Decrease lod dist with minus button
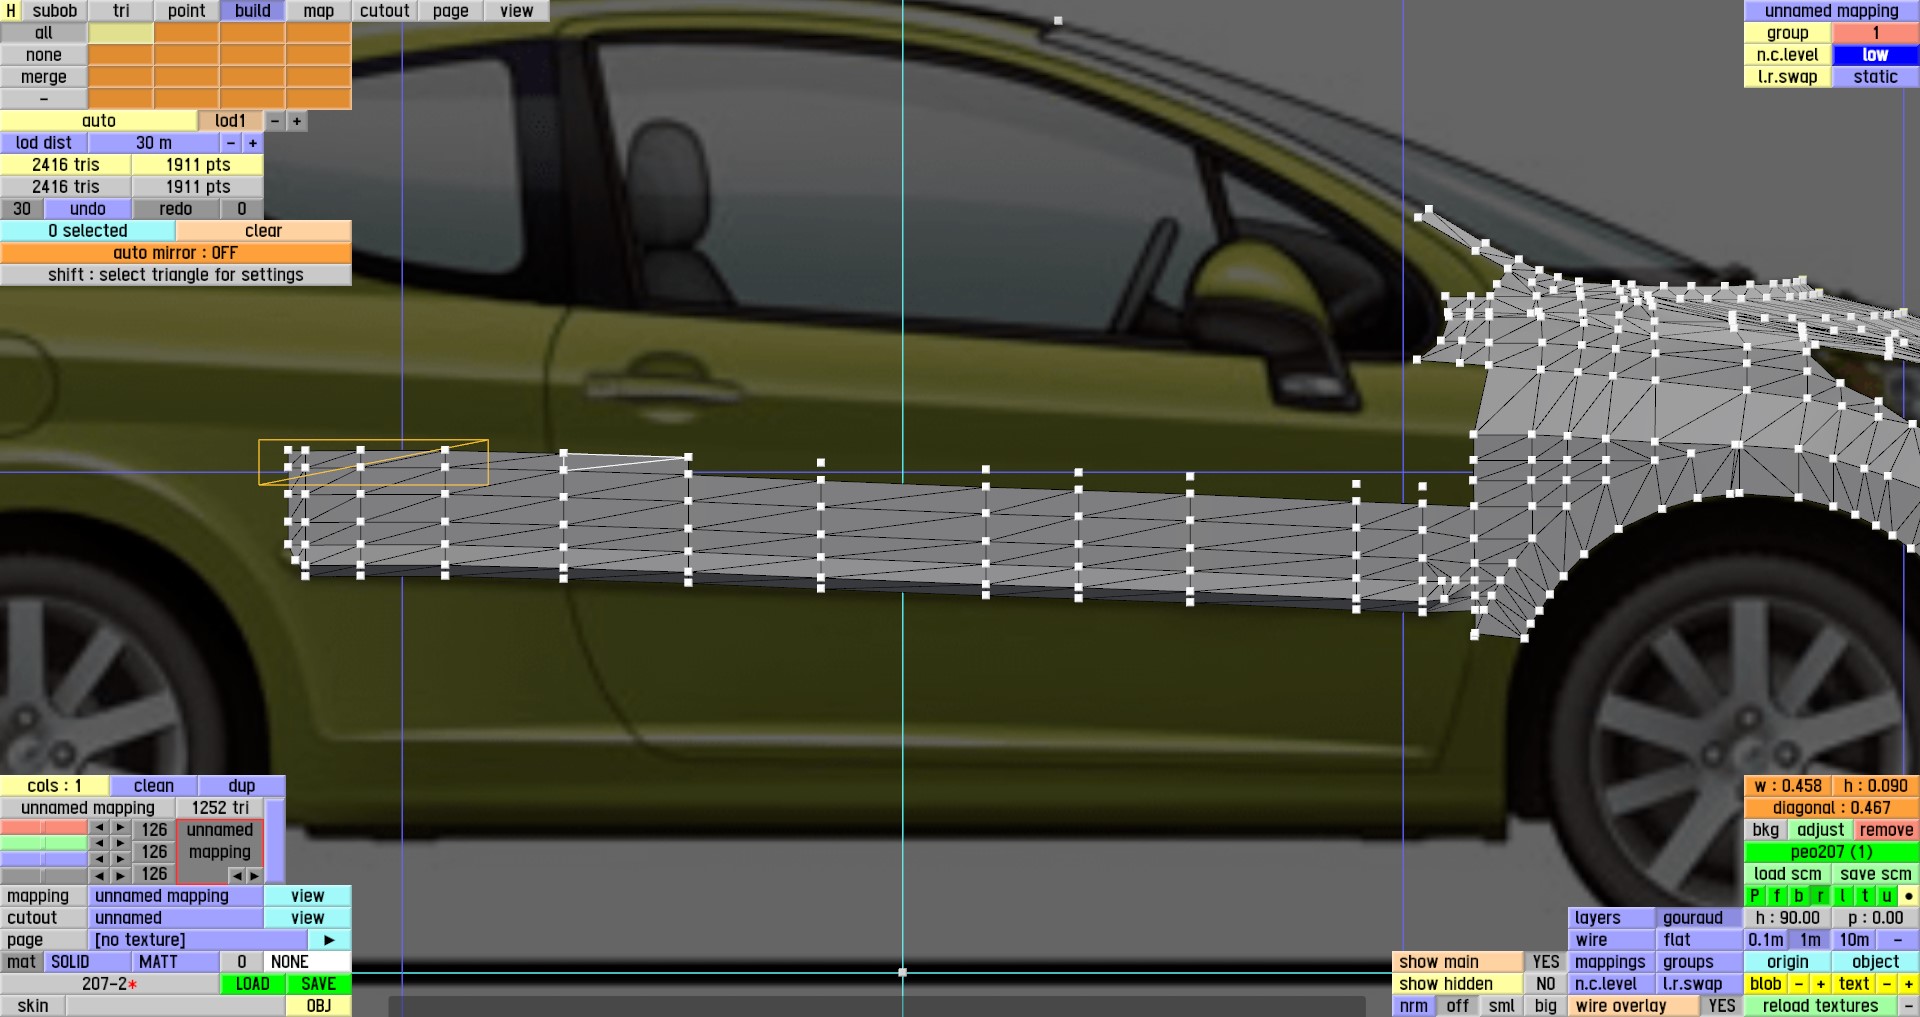The width and height of the screenshot is (1920, 1017). click(231, 143)
